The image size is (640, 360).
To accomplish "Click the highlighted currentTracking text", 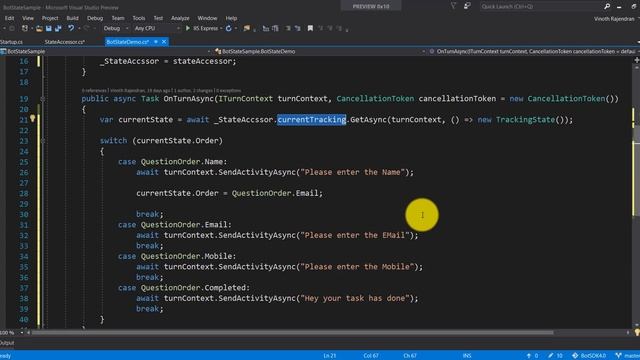I will tap(311, 120).
